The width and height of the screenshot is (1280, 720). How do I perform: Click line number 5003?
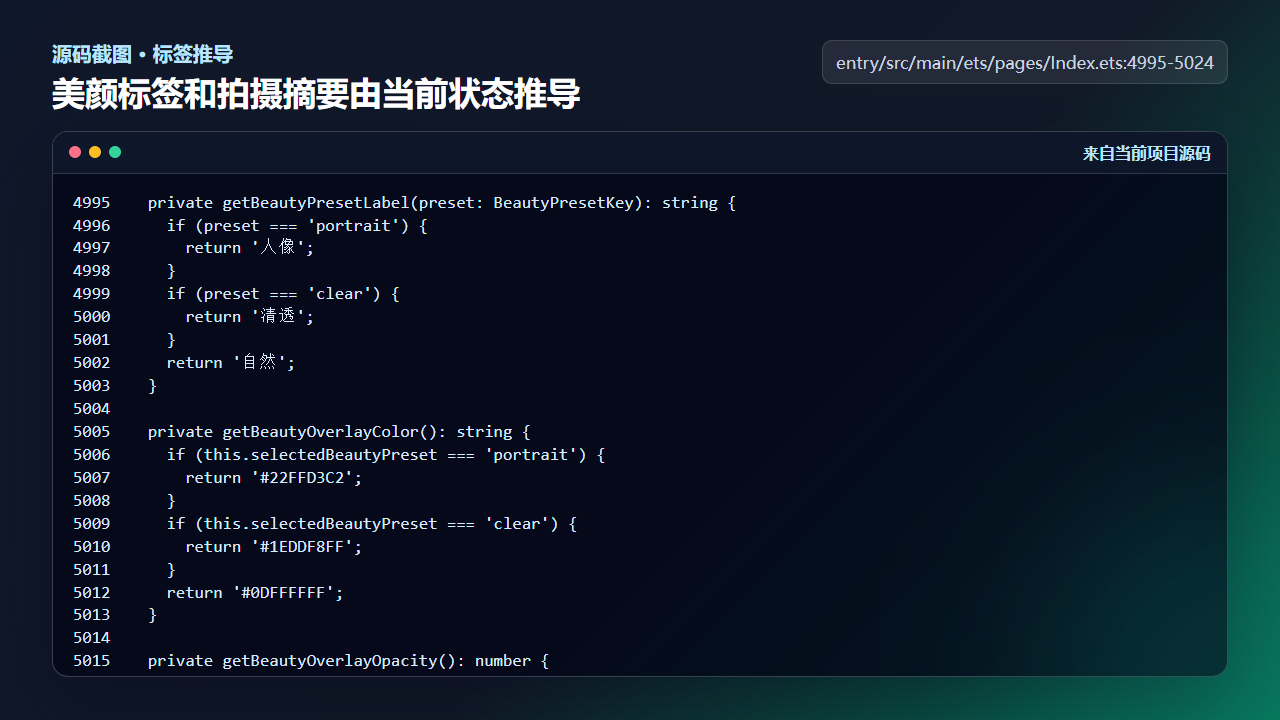point(92,386)
